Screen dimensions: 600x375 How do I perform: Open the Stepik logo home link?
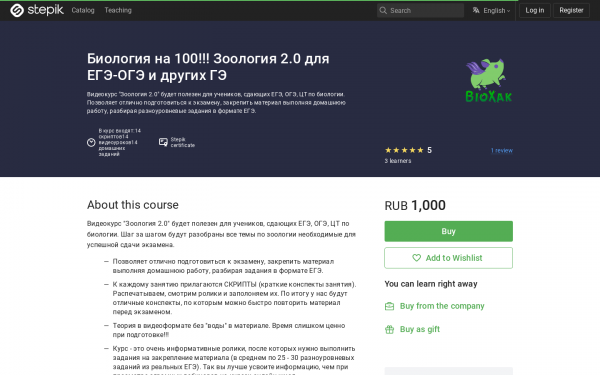click(x=37, y=10)
